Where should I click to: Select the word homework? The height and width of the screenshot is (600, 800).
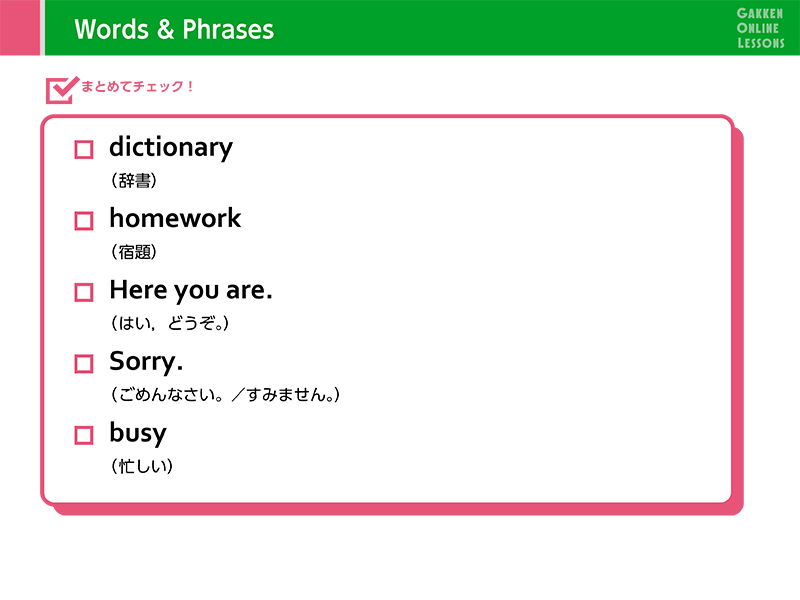point(175,218)
